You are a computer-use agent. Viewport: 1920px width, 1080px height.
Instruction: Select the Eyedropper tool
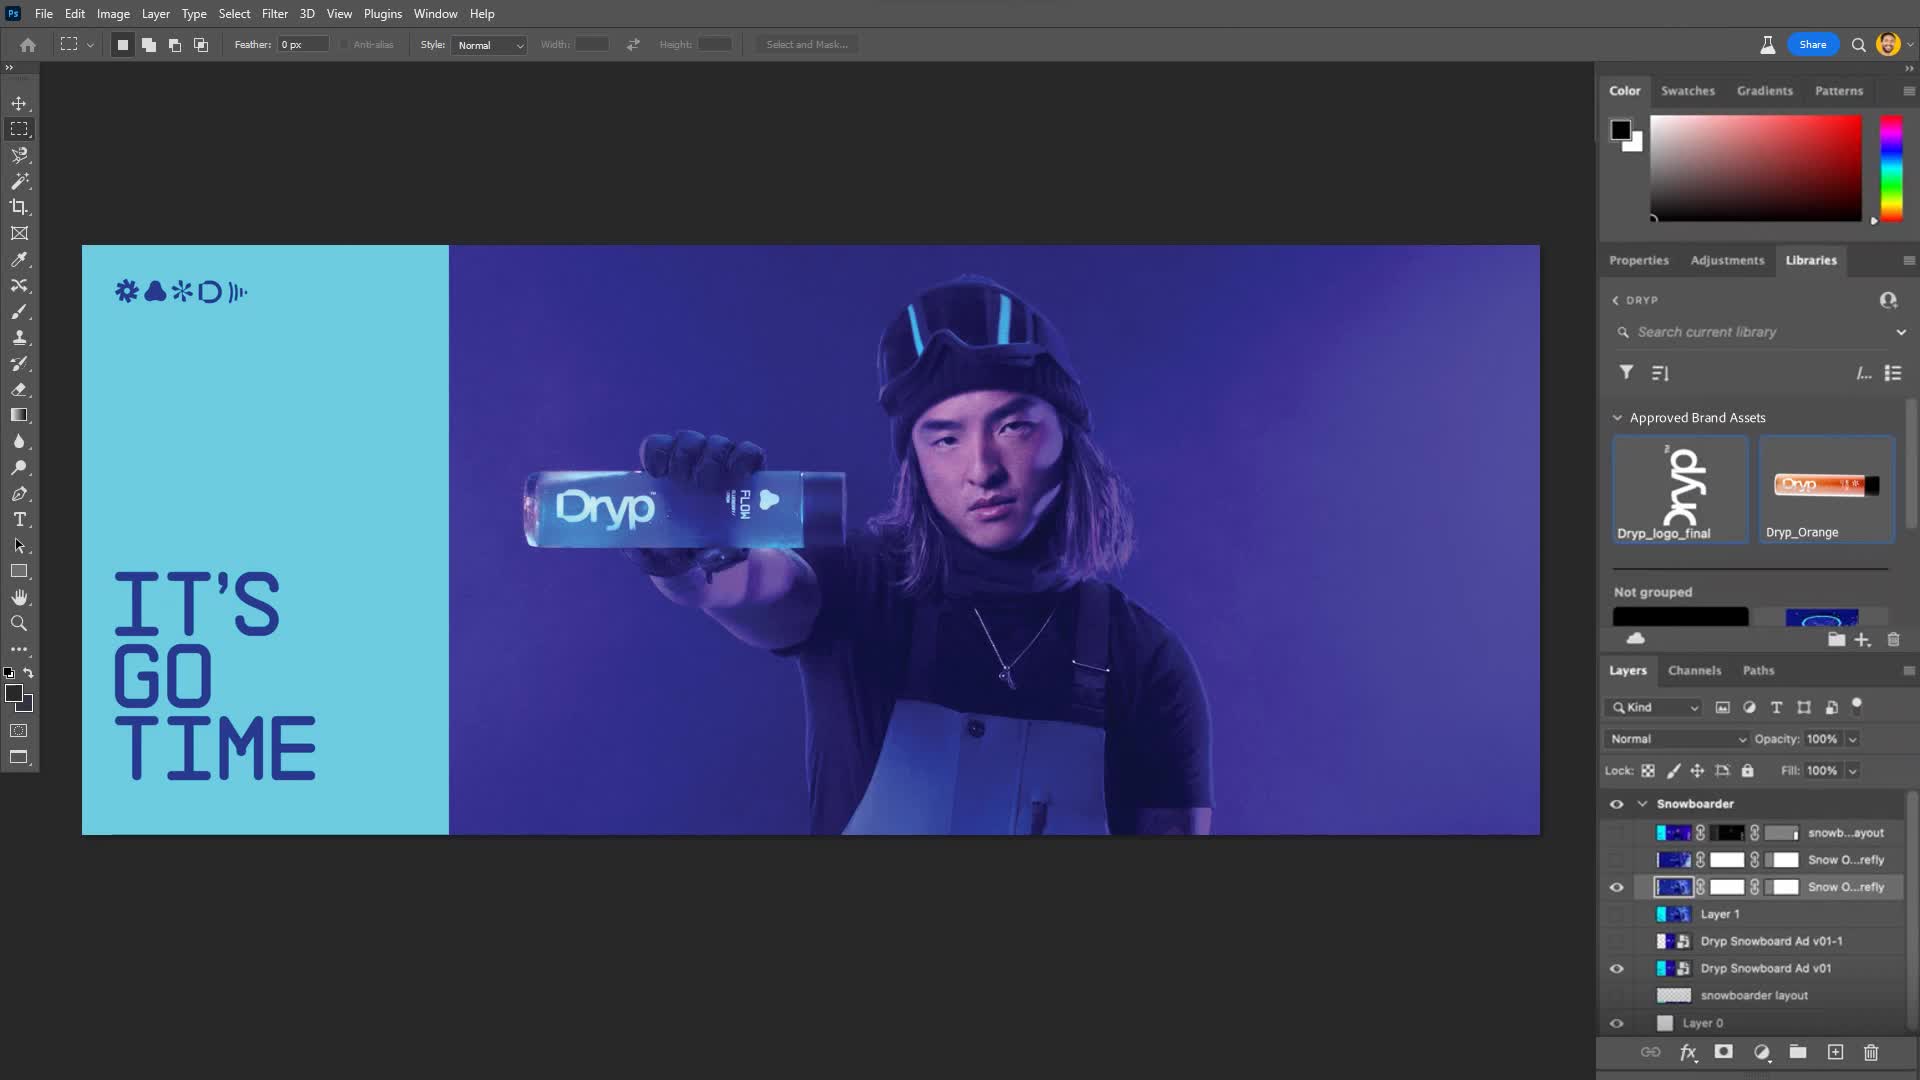[x=19, y=259]
